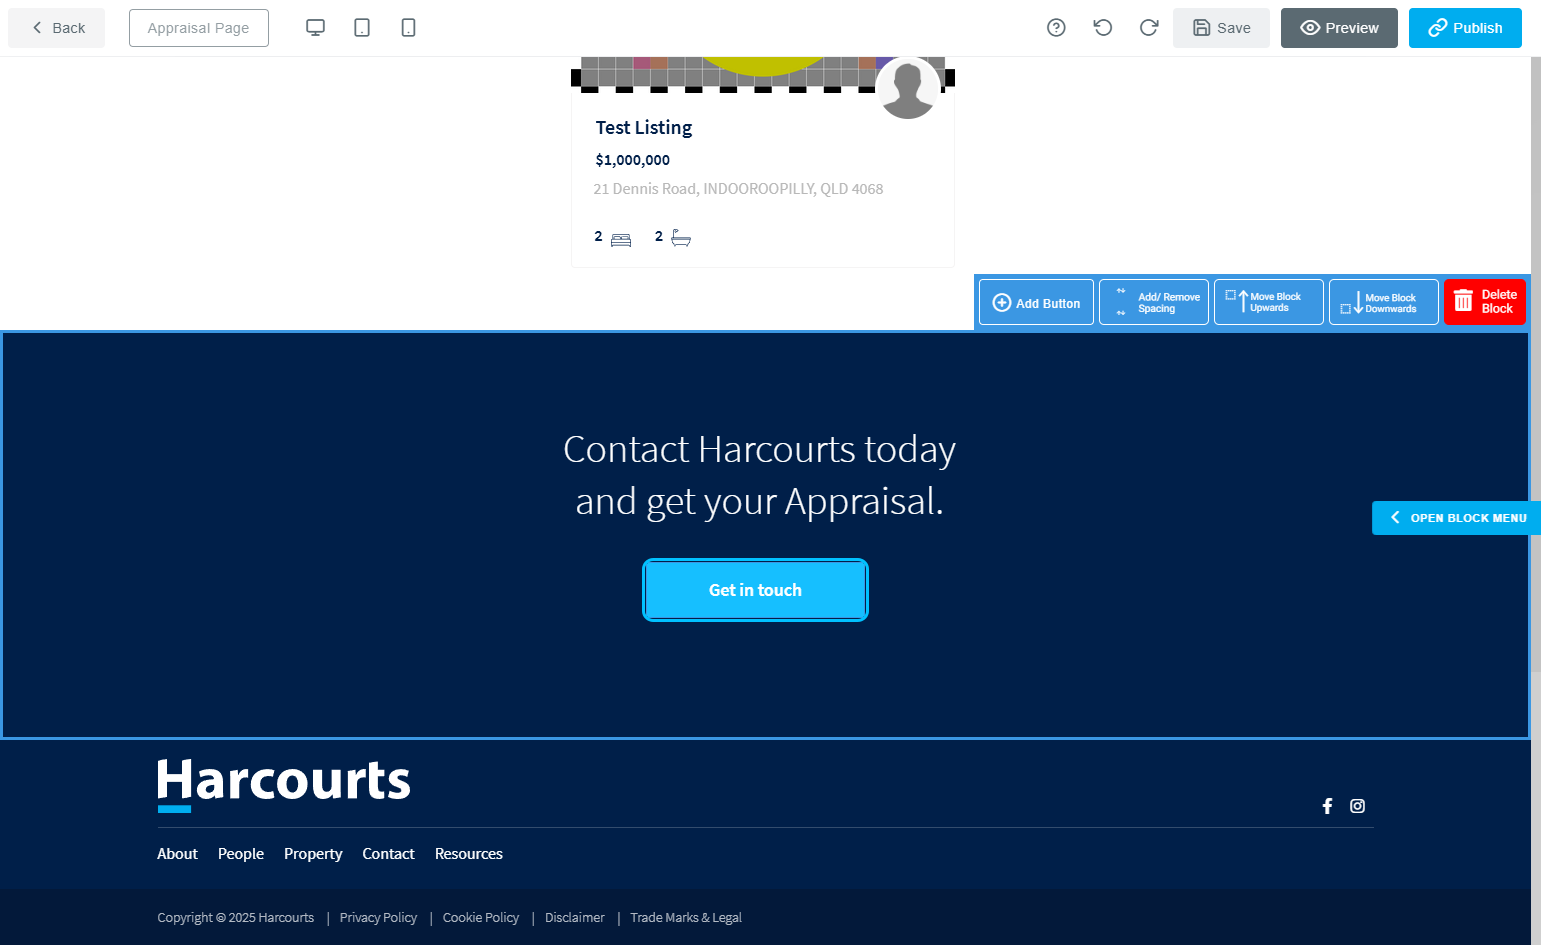Select the Copyright 2025 Harcourts text

point(235,918)
